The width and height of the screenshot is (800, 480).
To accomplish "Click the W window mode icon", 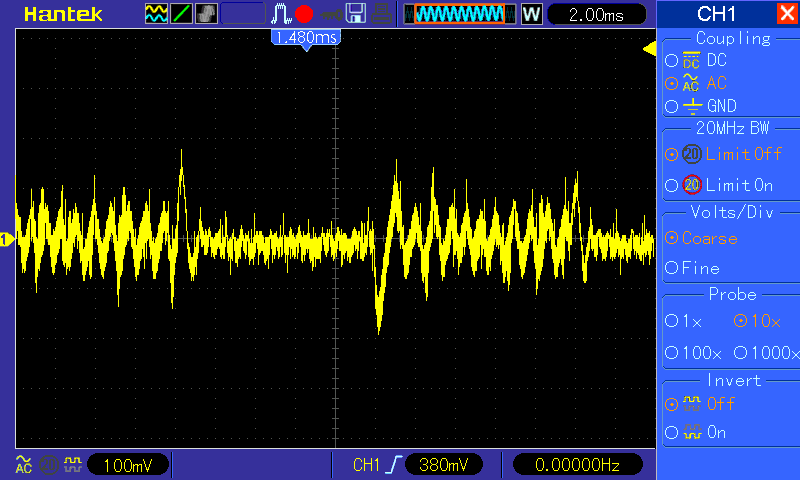I will tap(531, 14).
